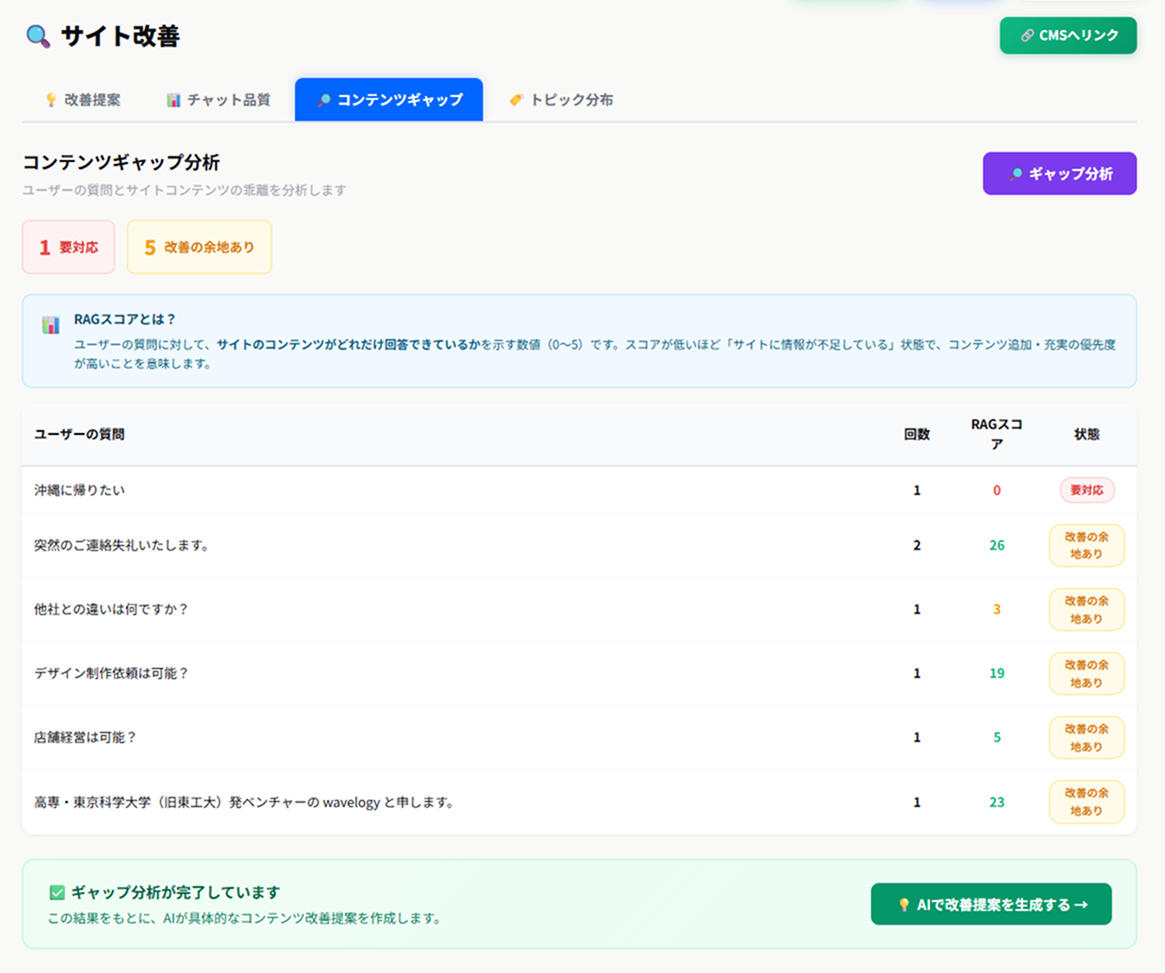
Task: Click the magnifier icon on コンテンツギャップ tab
Action: [x=323, y=100]
